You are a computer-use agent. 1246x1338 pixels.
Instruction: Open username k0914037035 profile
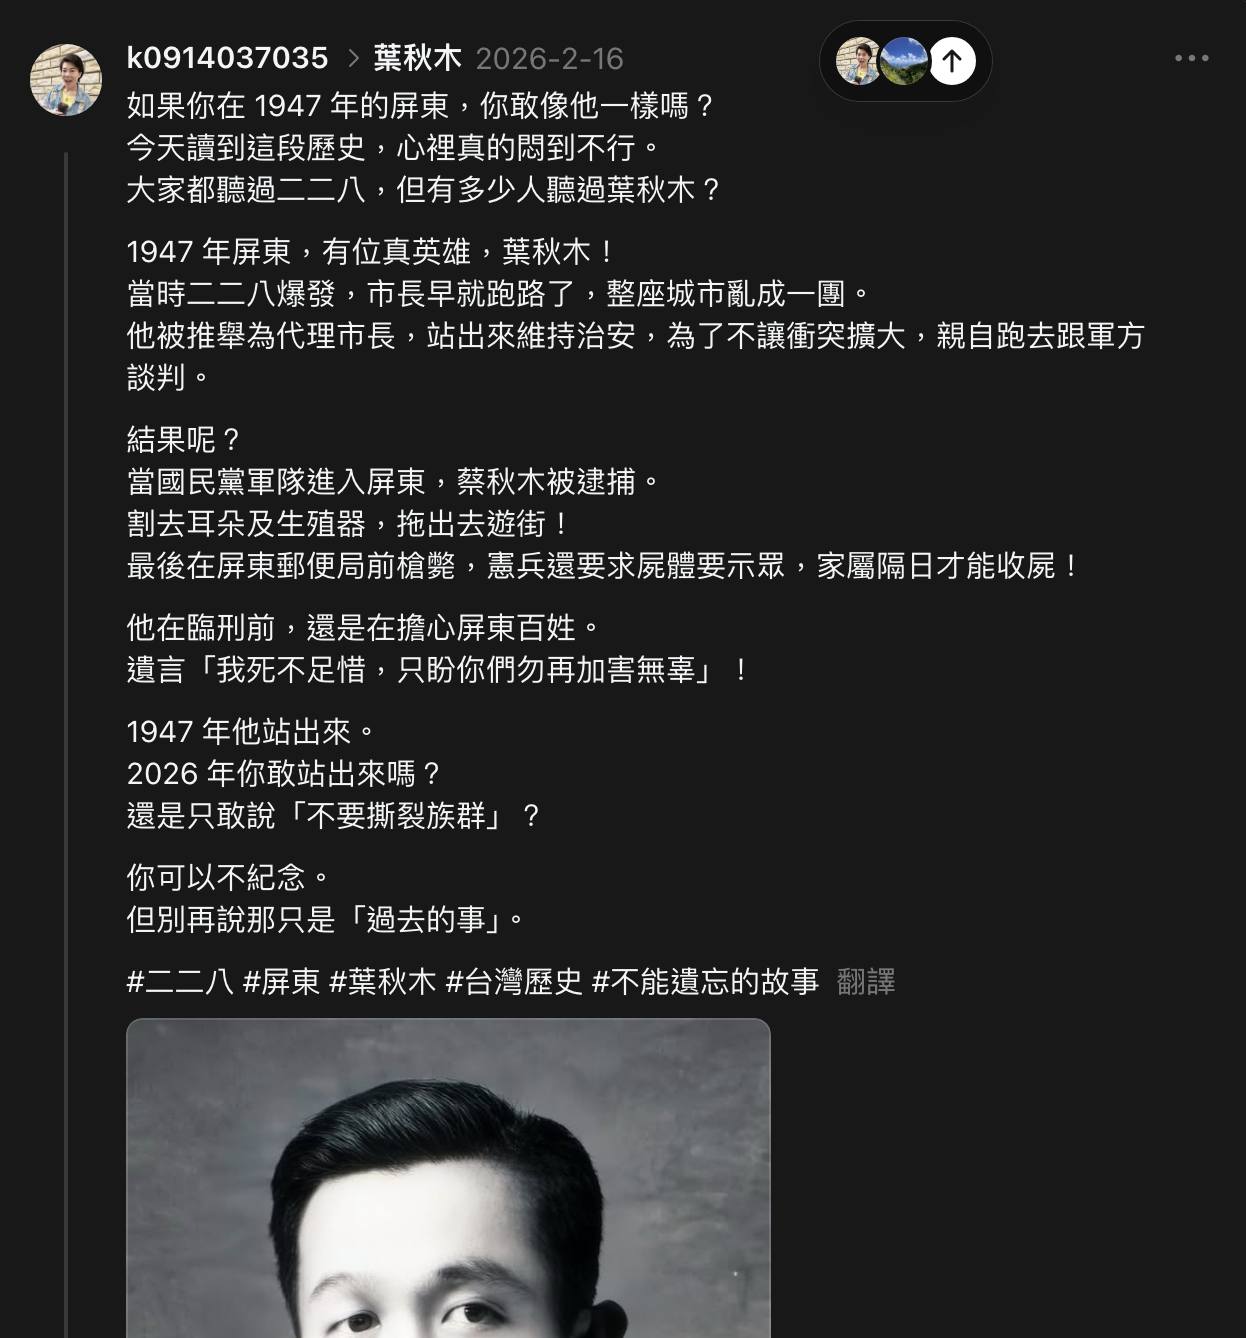(x=227, y=58)
